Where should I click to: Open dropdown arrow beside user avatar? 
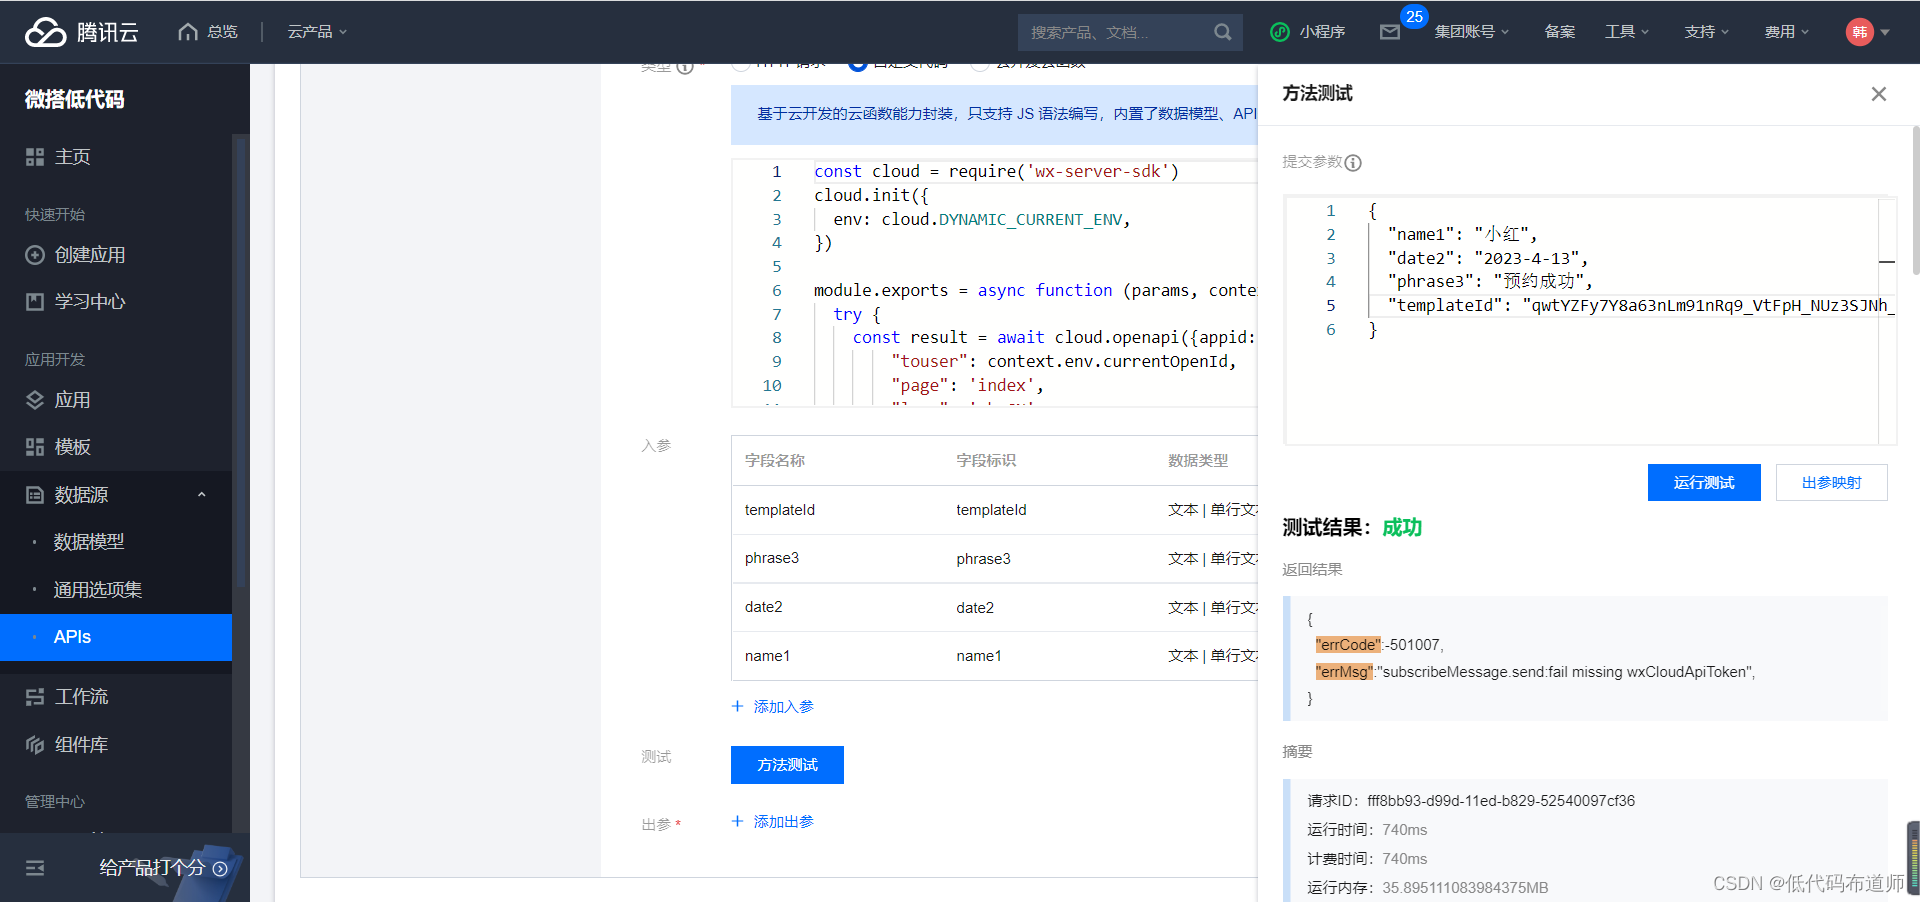[1885, 32]
